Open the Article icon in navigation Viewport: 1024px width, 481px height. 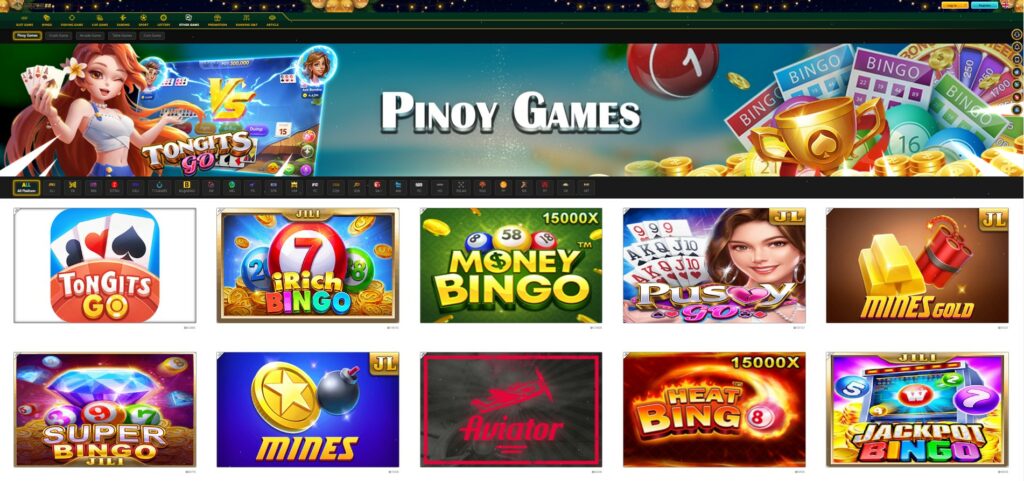(x=272, y=20)
